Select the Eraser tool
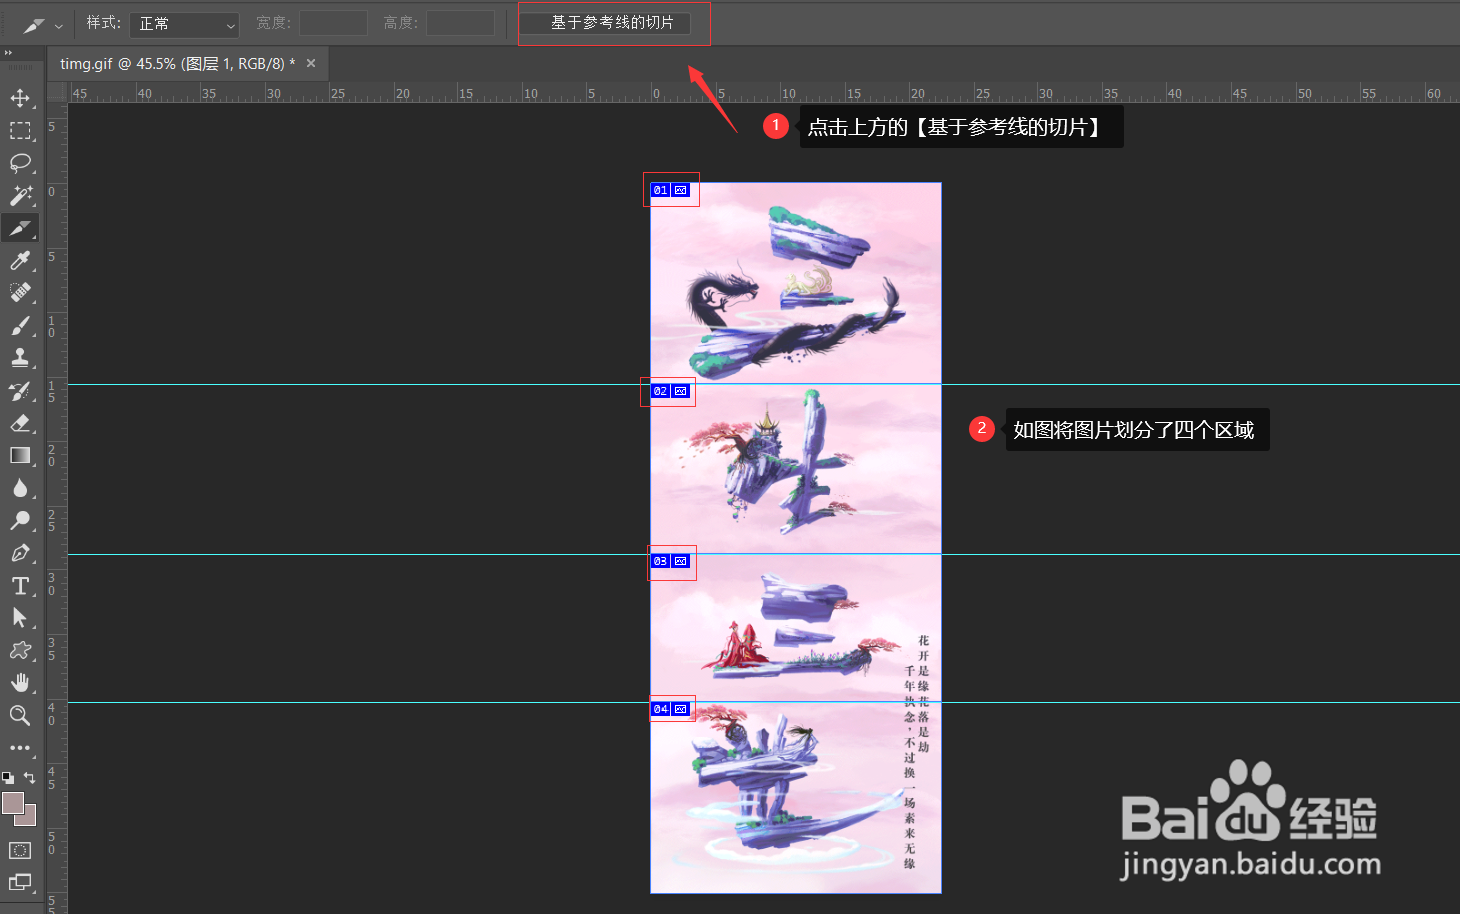This screenshot has height=914, width=1460. [20, 423]
